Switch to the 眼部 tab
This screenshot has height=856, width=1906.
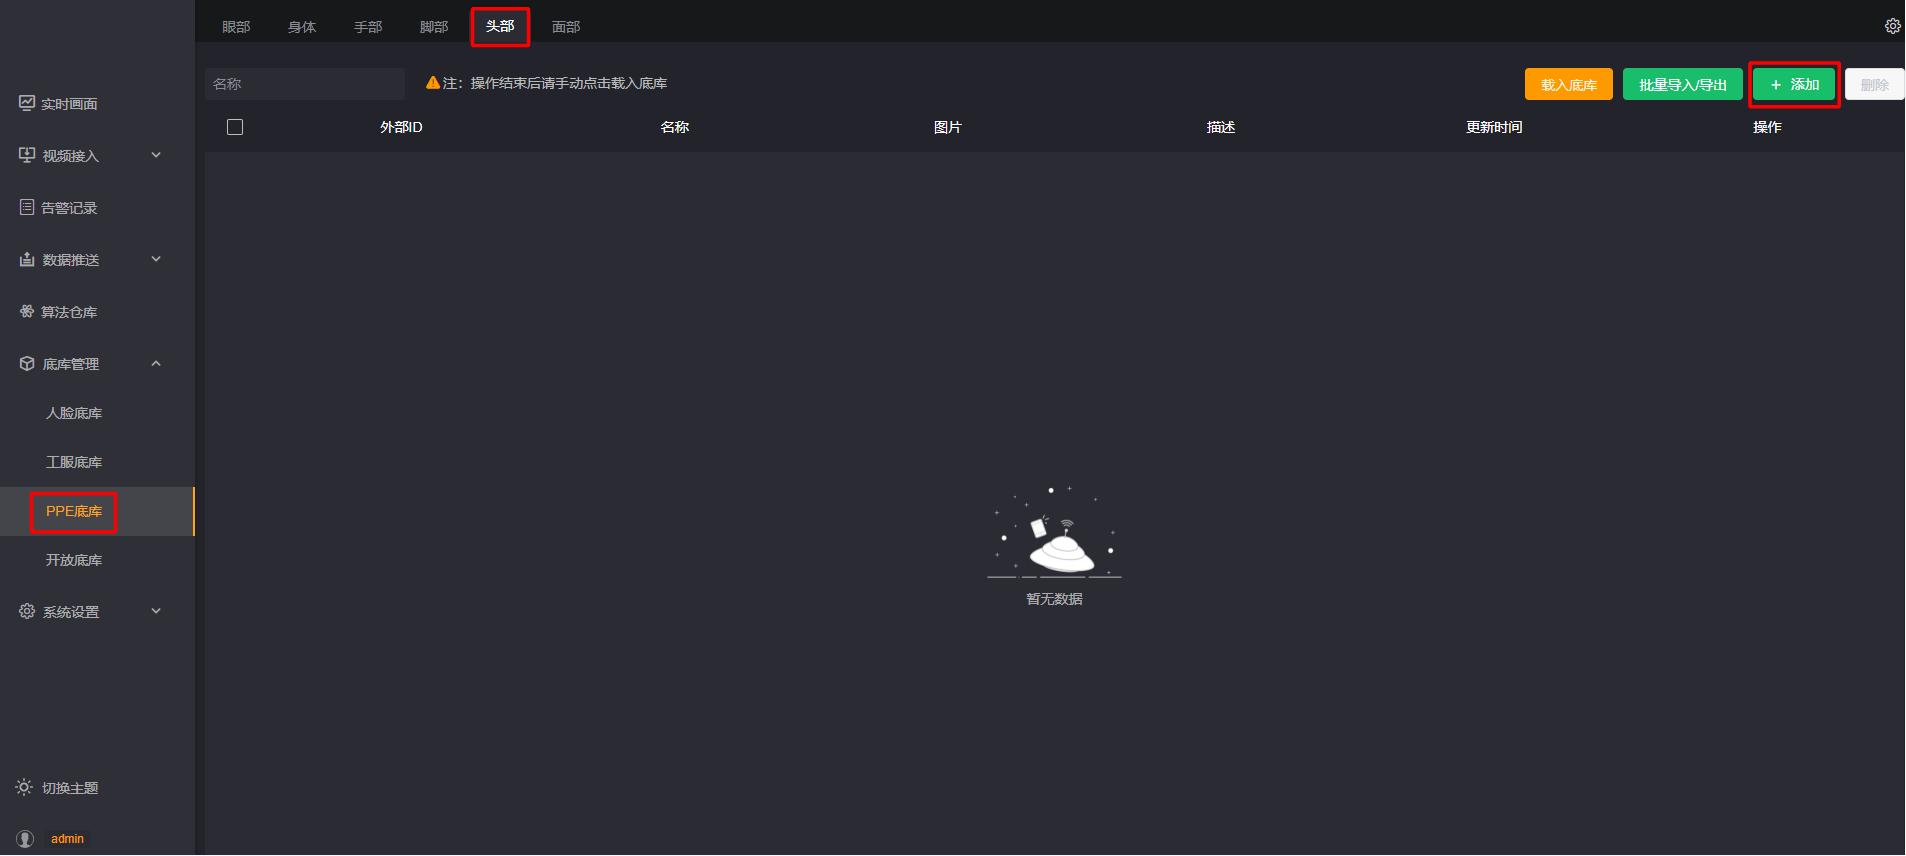point(236,27)
